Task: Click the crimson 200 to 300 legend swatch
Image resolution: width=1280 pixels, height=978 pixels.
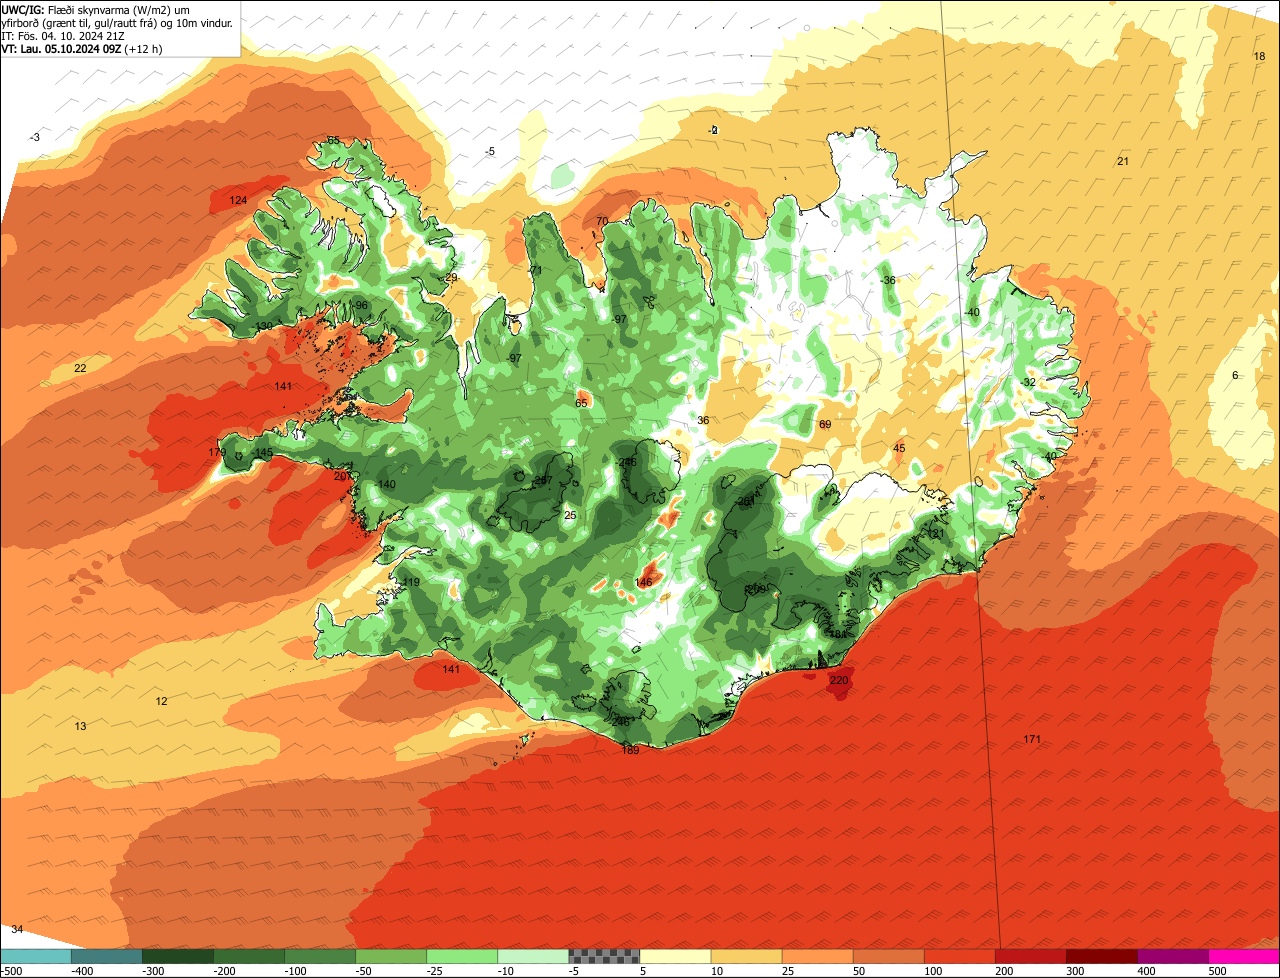Action: [x=1030, y=956]
